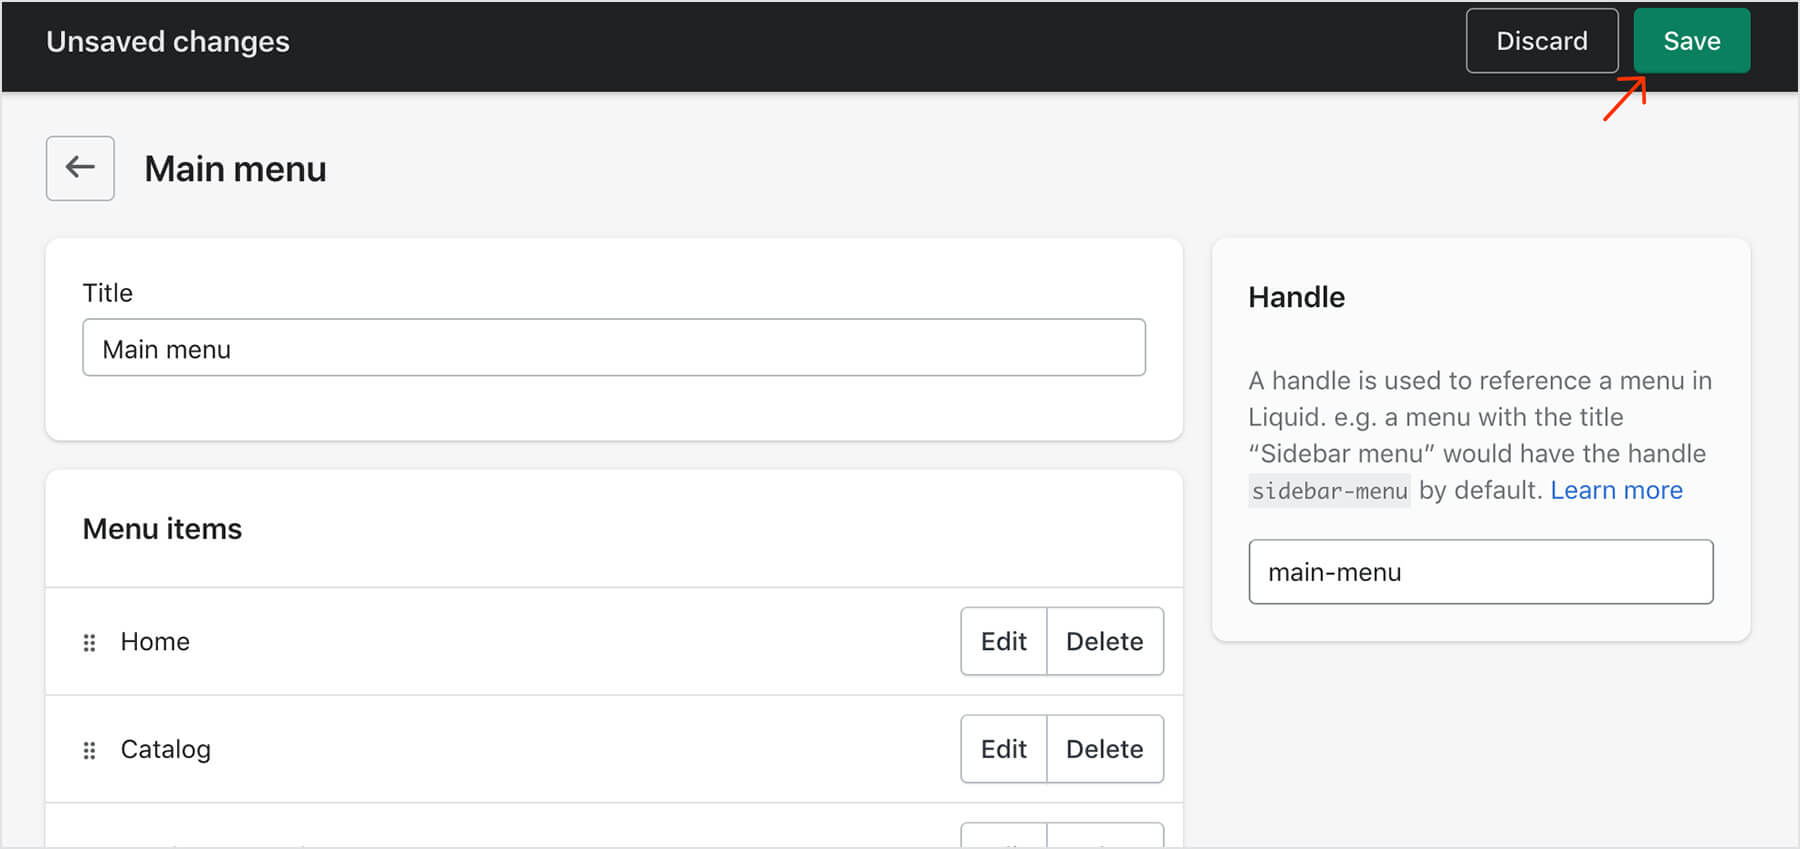Open the Learn more link
This screenshot has height=849, width=1800.
(1616, 490)
